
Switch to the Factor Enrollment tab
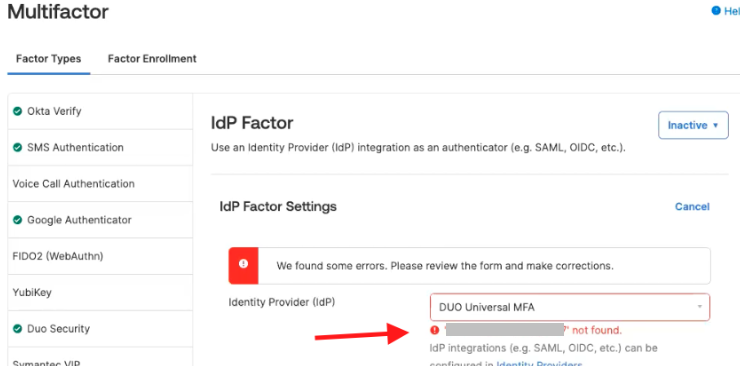152,59
